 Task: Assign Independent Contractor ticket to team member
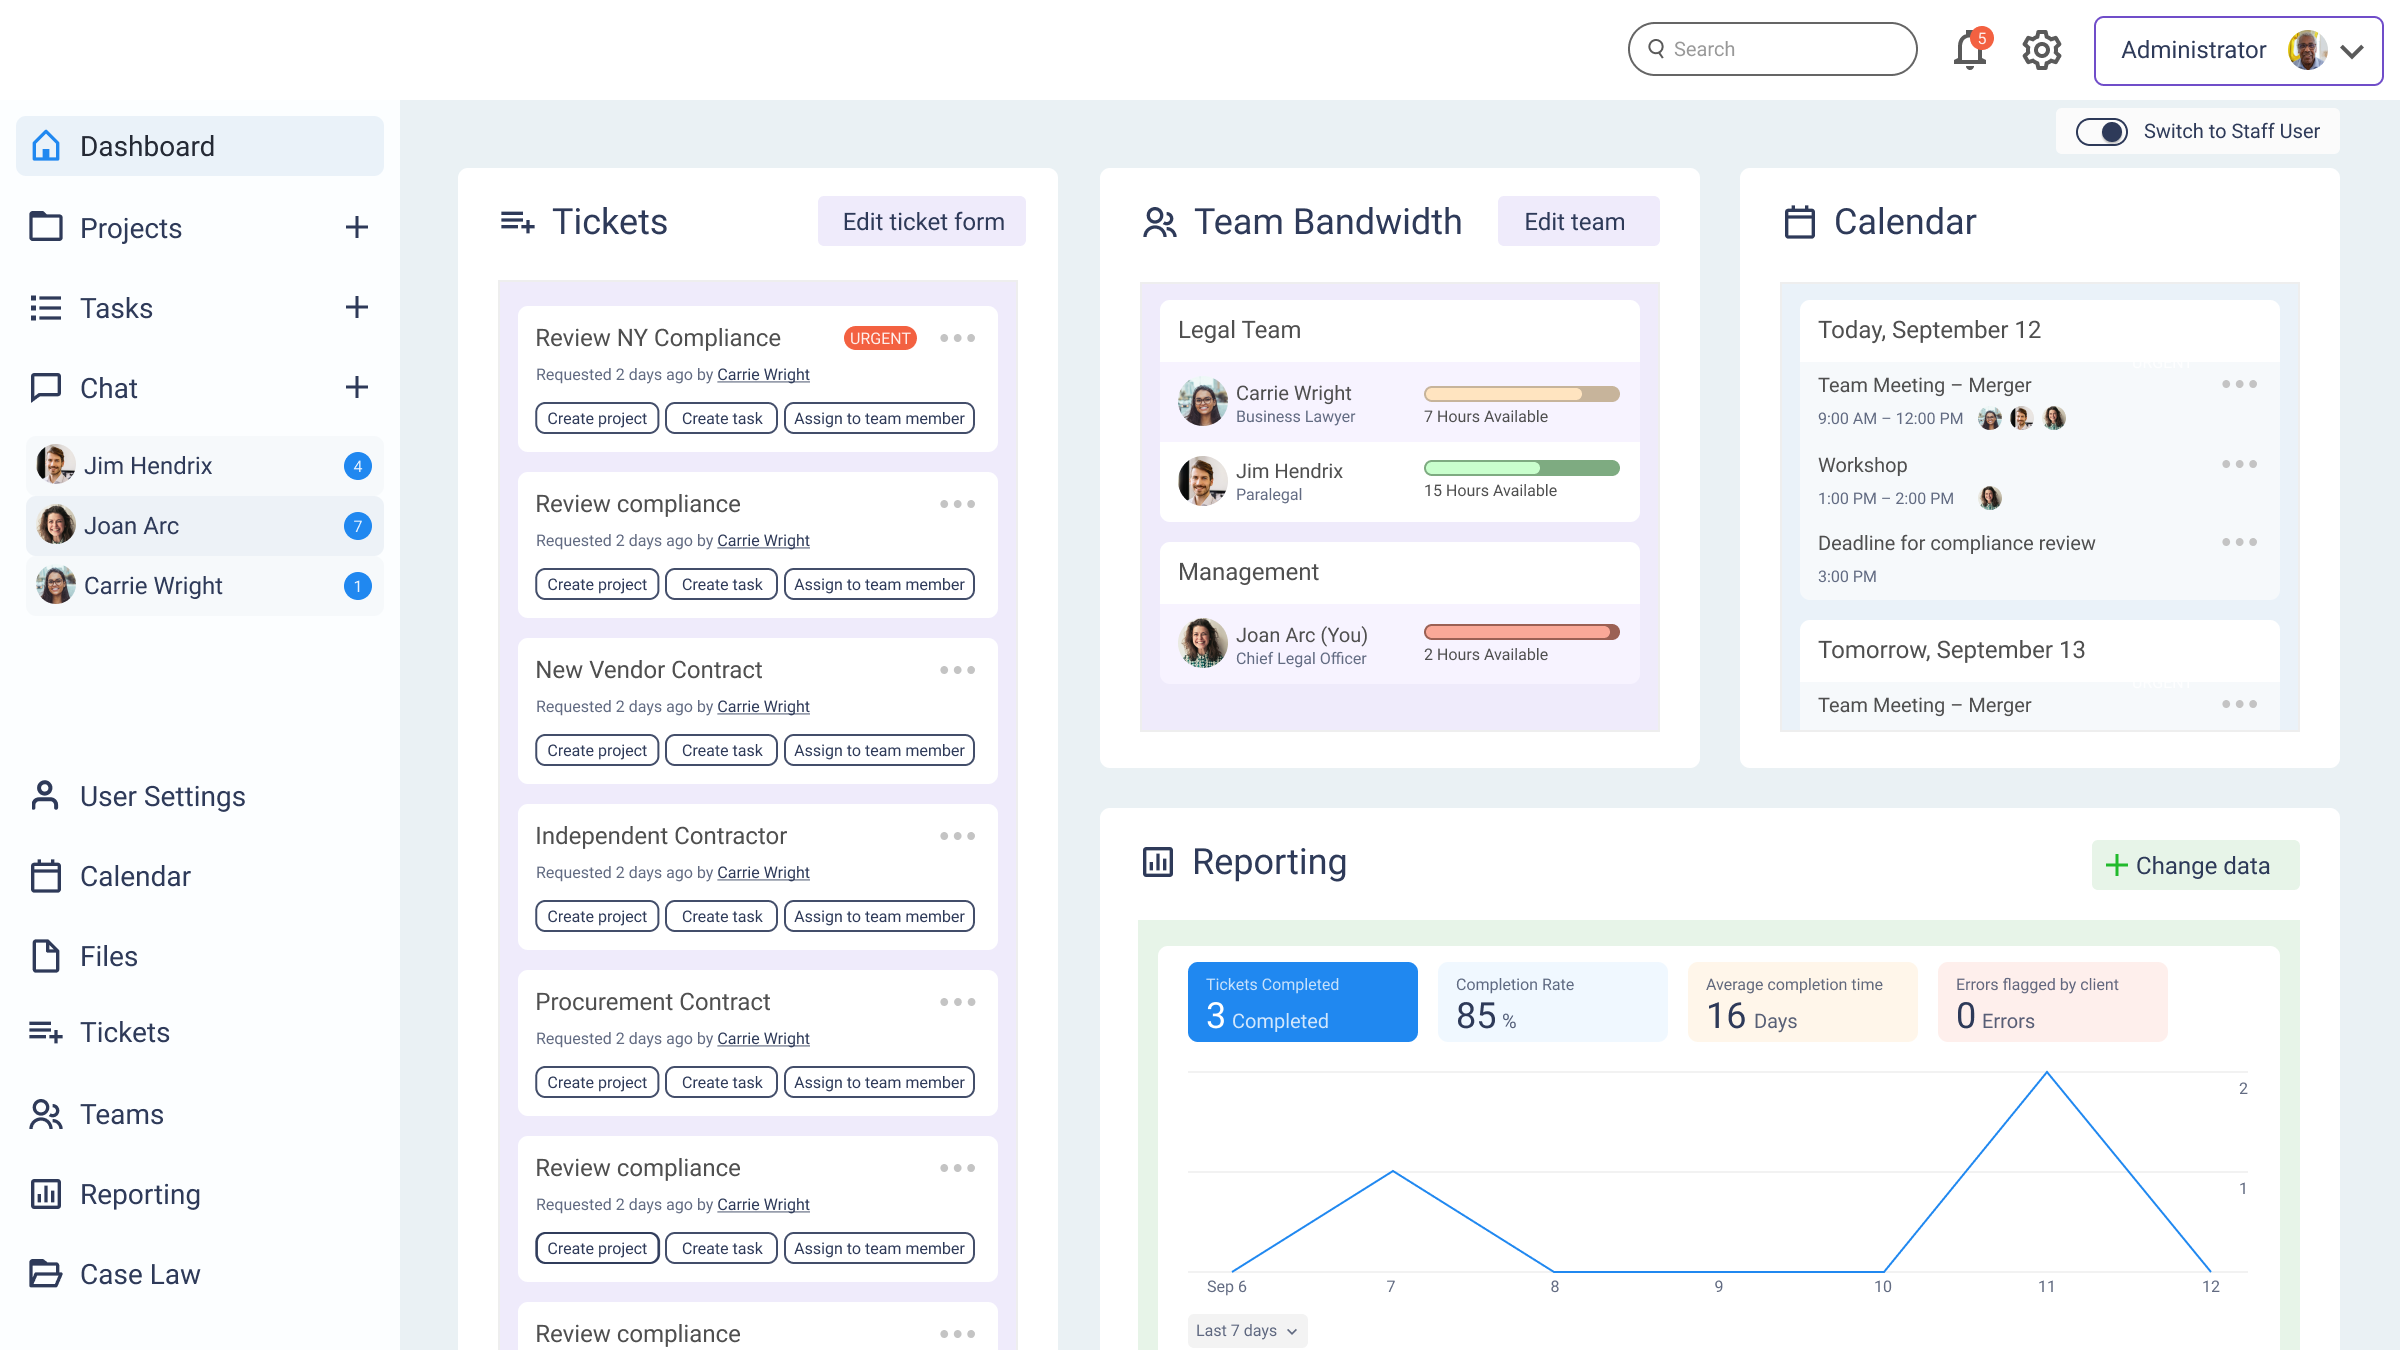pos(879,916)
